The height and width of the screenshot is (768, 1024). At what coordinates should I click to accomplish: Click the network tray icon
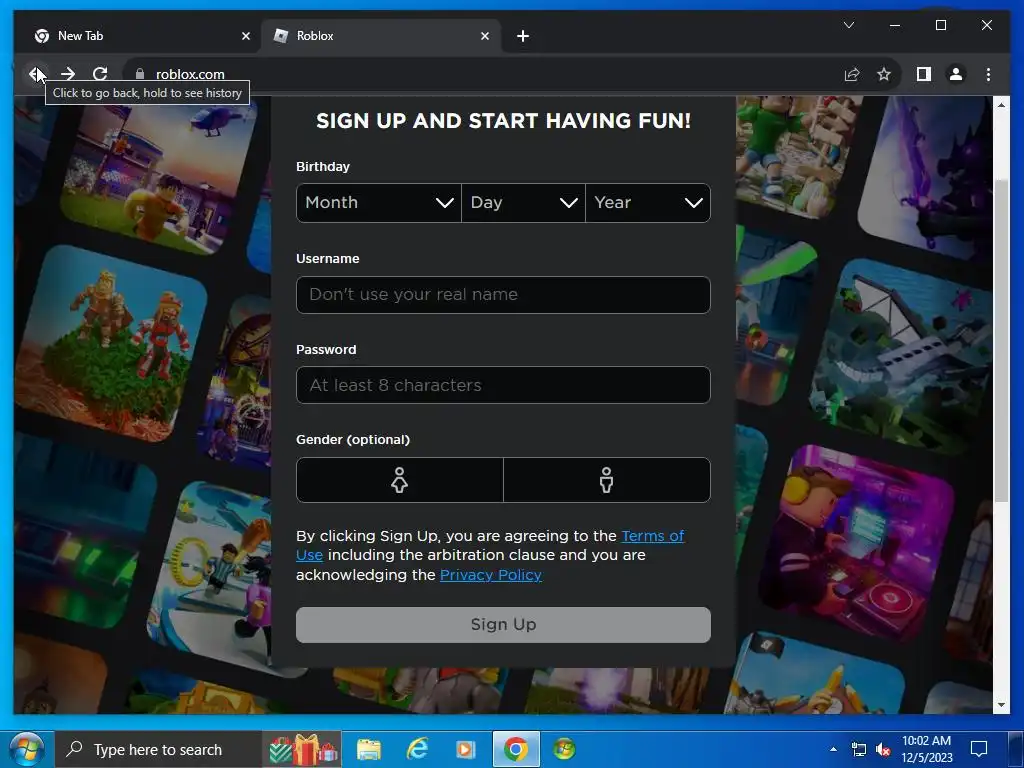click(859, 750)
